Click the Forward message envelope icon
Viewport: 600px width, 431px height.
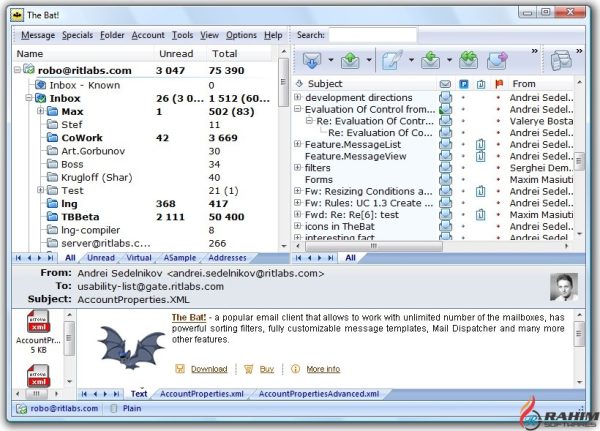[497, 60]
